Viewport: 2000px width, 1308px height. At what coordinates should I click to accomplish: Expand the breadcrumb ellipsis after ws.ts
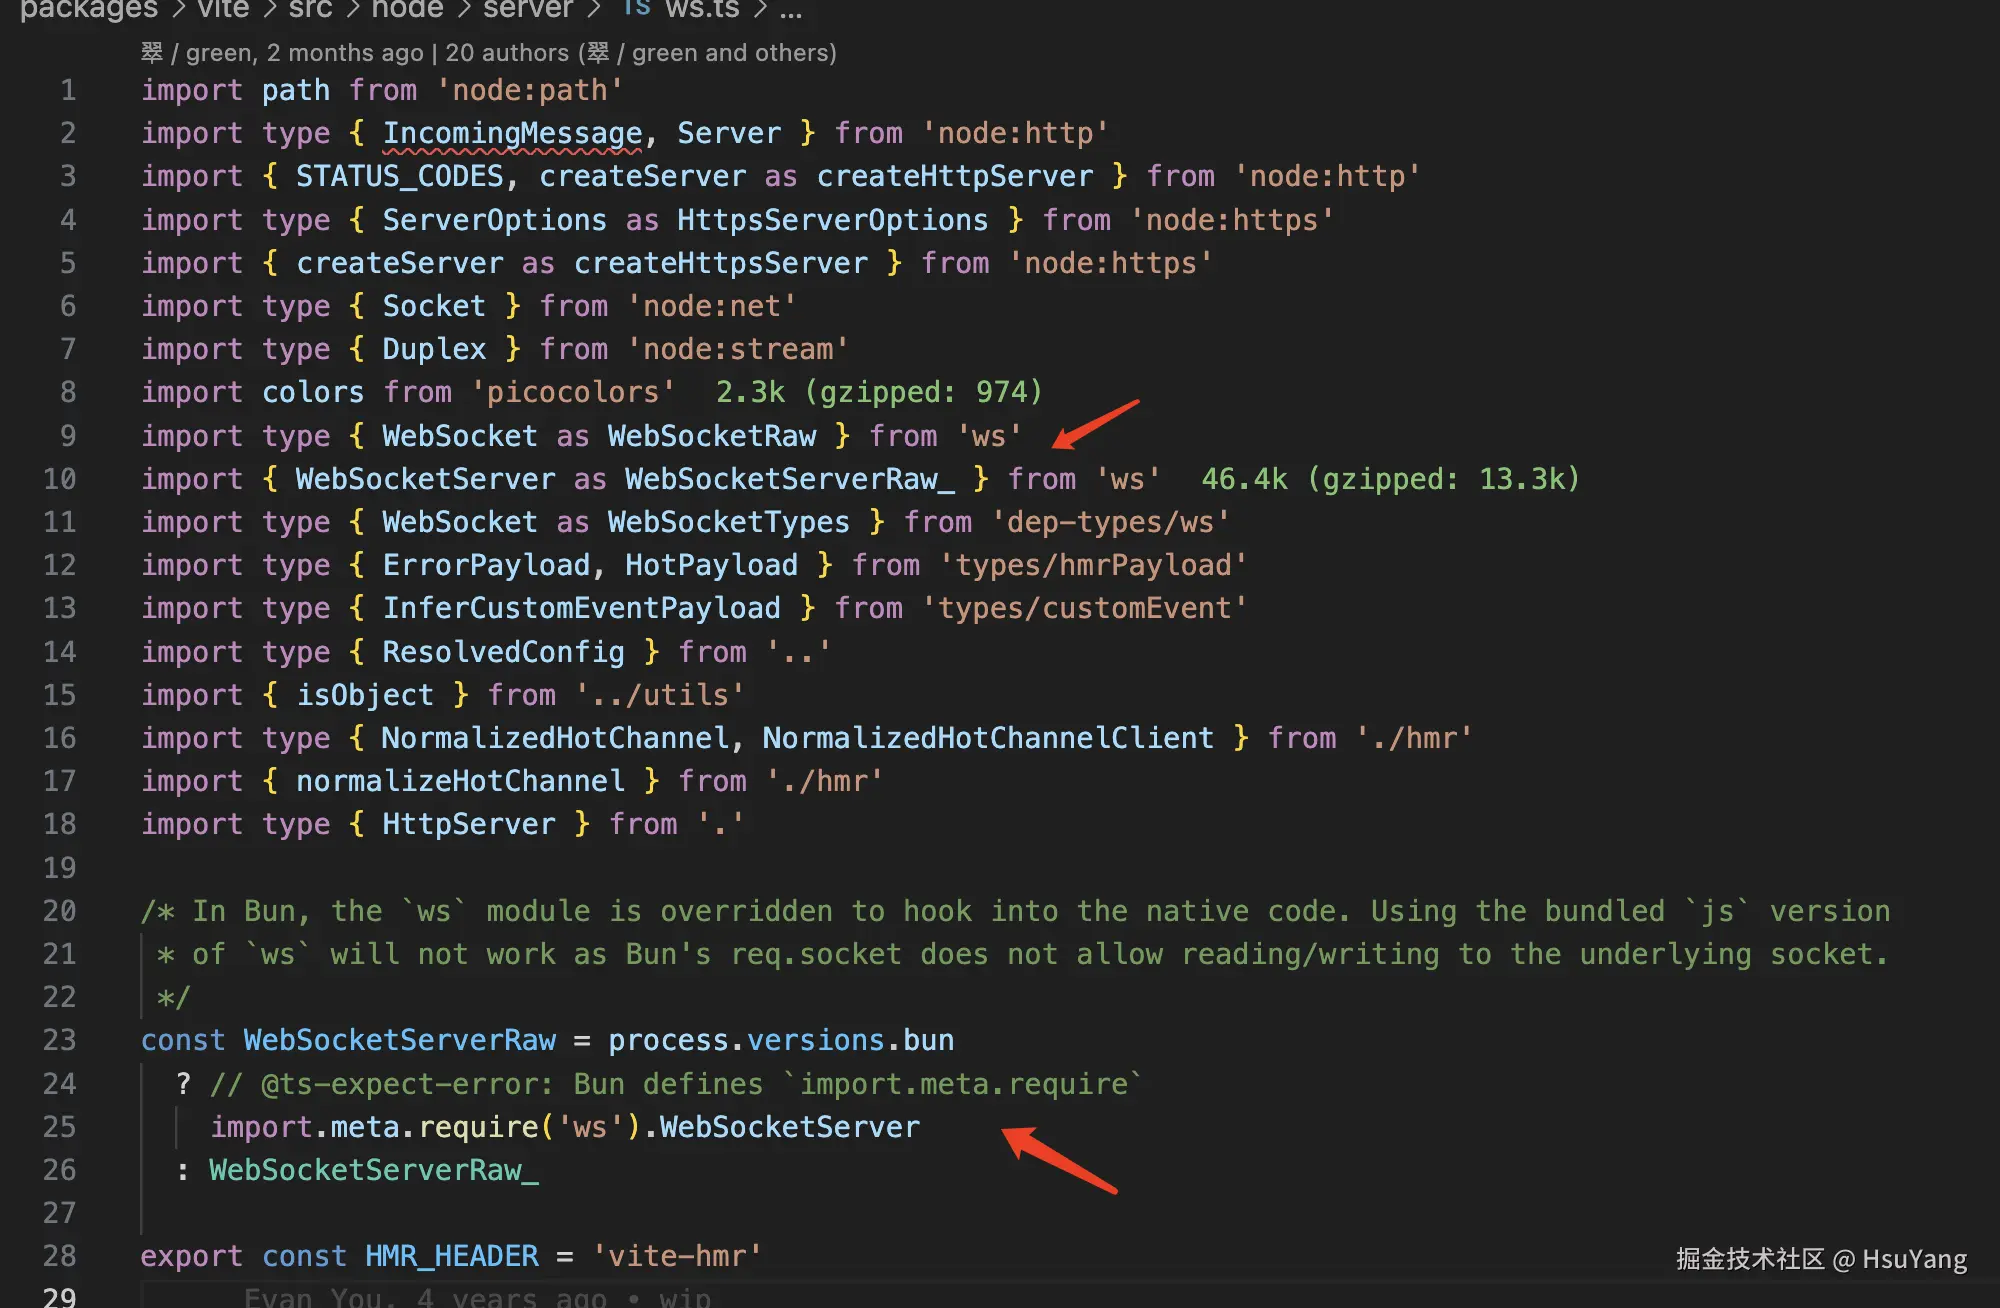coord(790,10)
